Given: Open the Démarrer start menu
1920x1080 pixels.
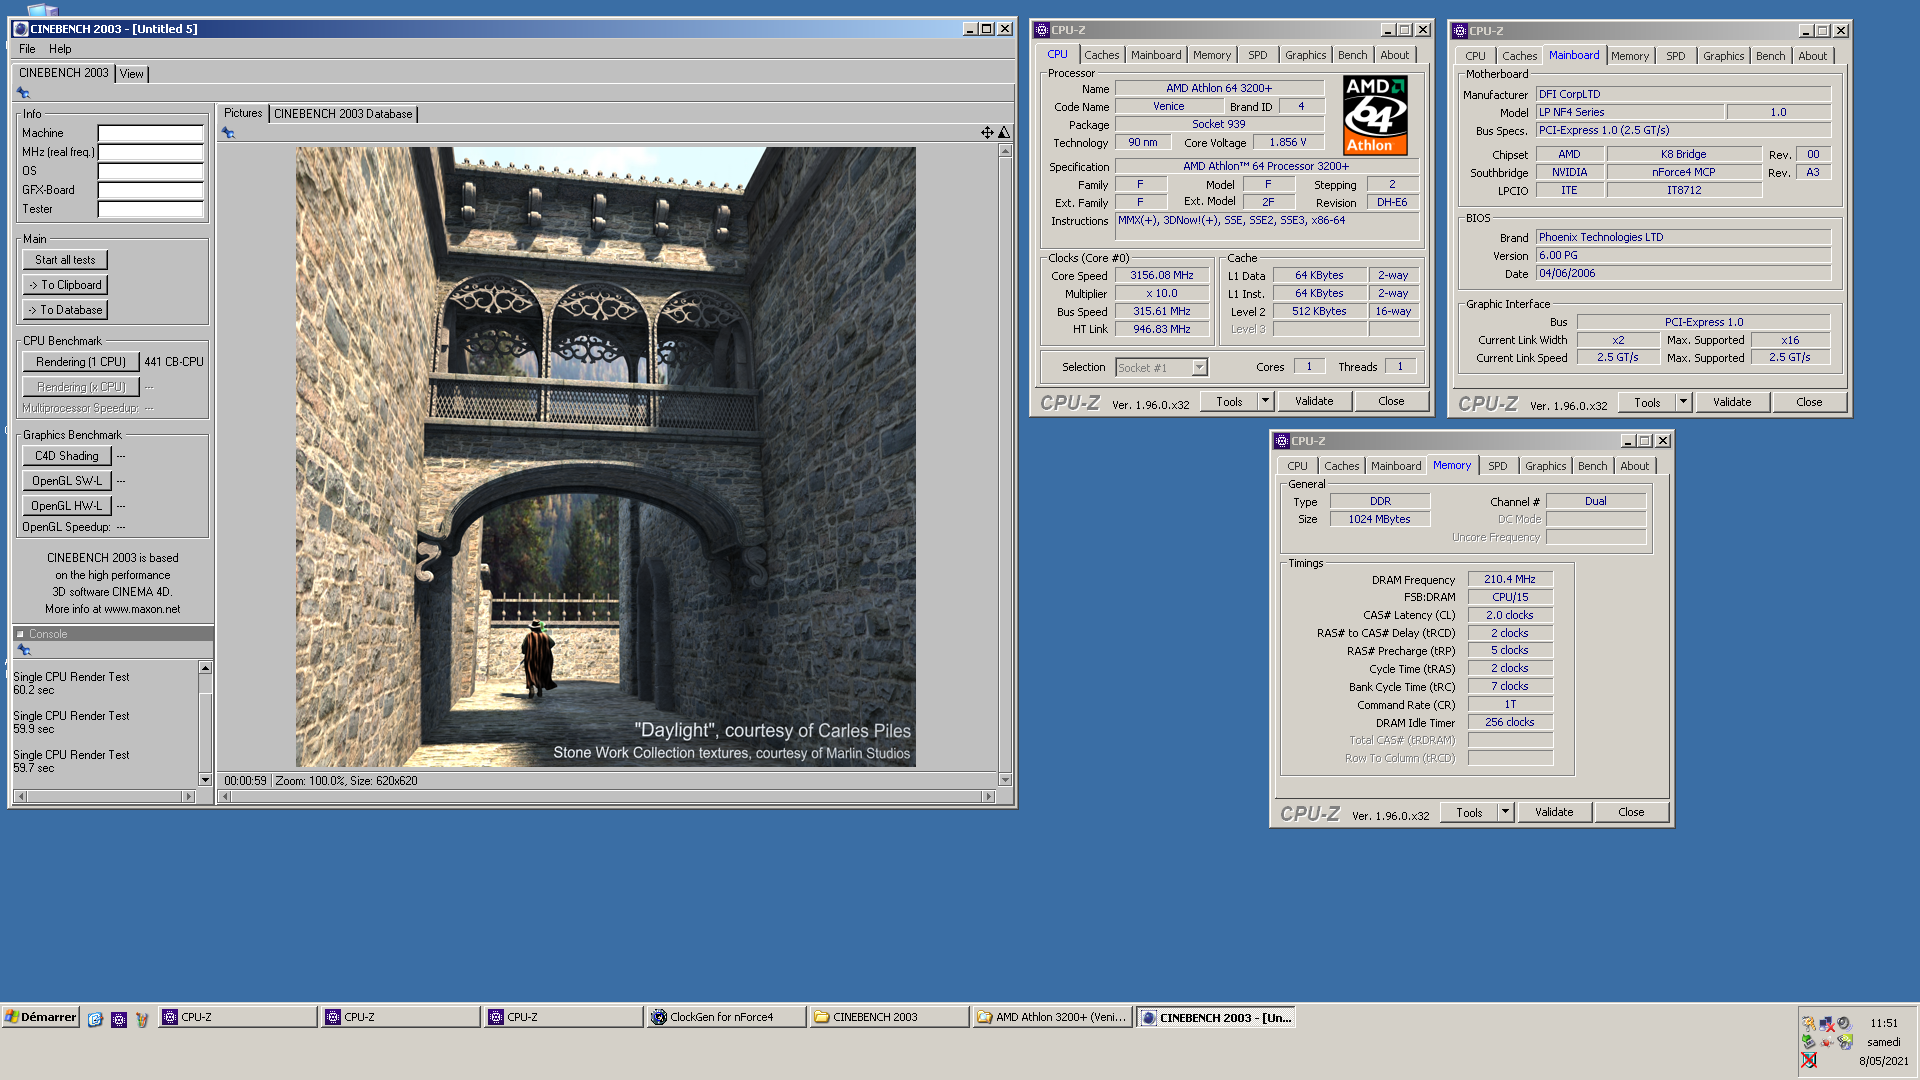Looking at the screenshot, I should point(41,1017).
